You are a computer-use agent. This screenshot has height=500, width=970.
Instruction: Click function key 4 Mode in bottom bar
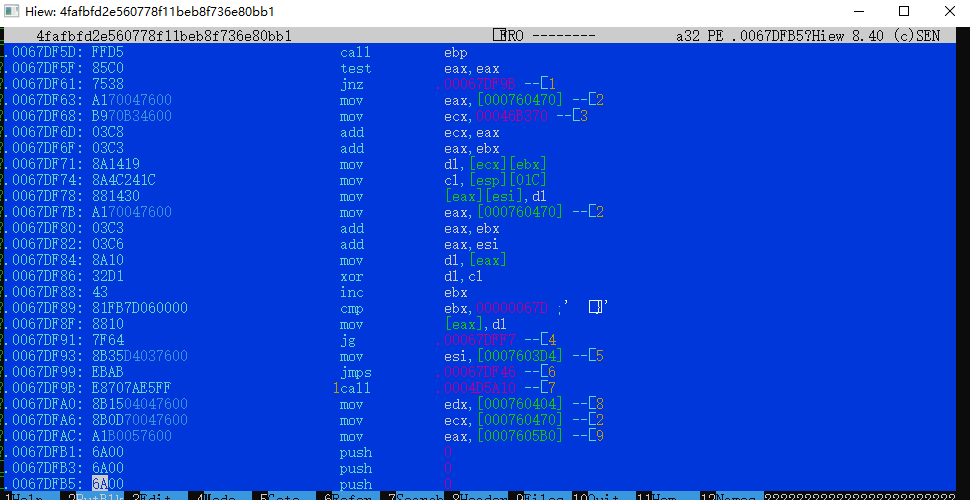tap(218, 497)
